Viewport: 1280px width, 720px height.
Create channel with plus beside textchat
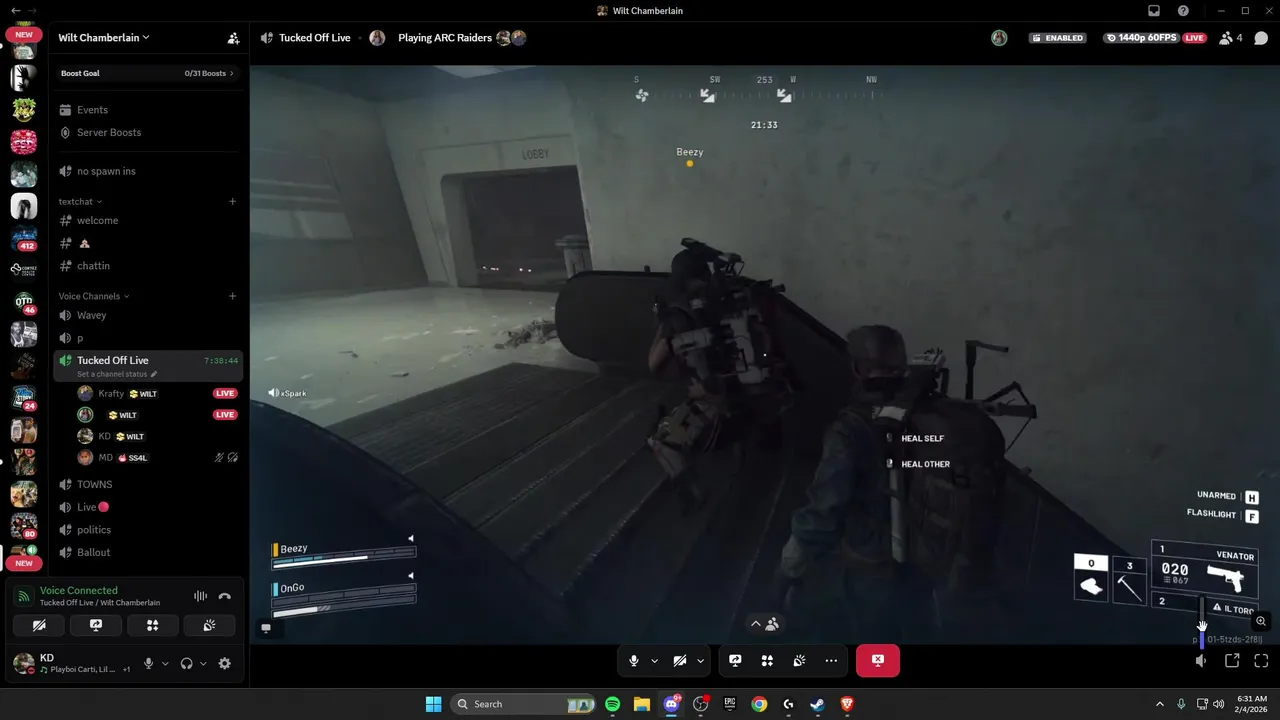click(x=233, y=201)
